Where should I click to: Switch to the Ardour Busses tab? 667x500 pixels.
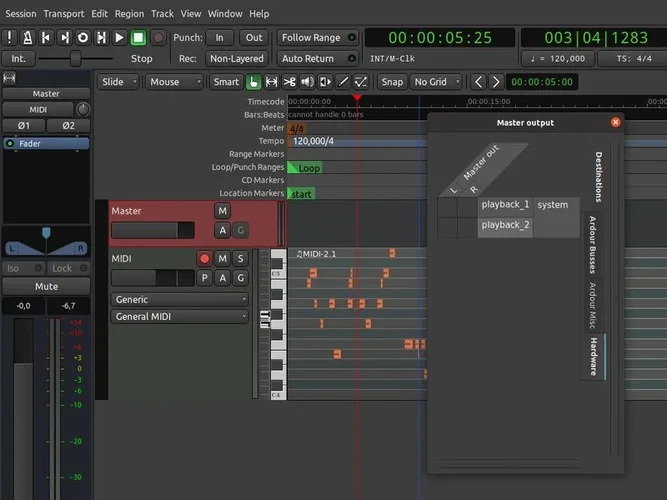coord(592,243)
